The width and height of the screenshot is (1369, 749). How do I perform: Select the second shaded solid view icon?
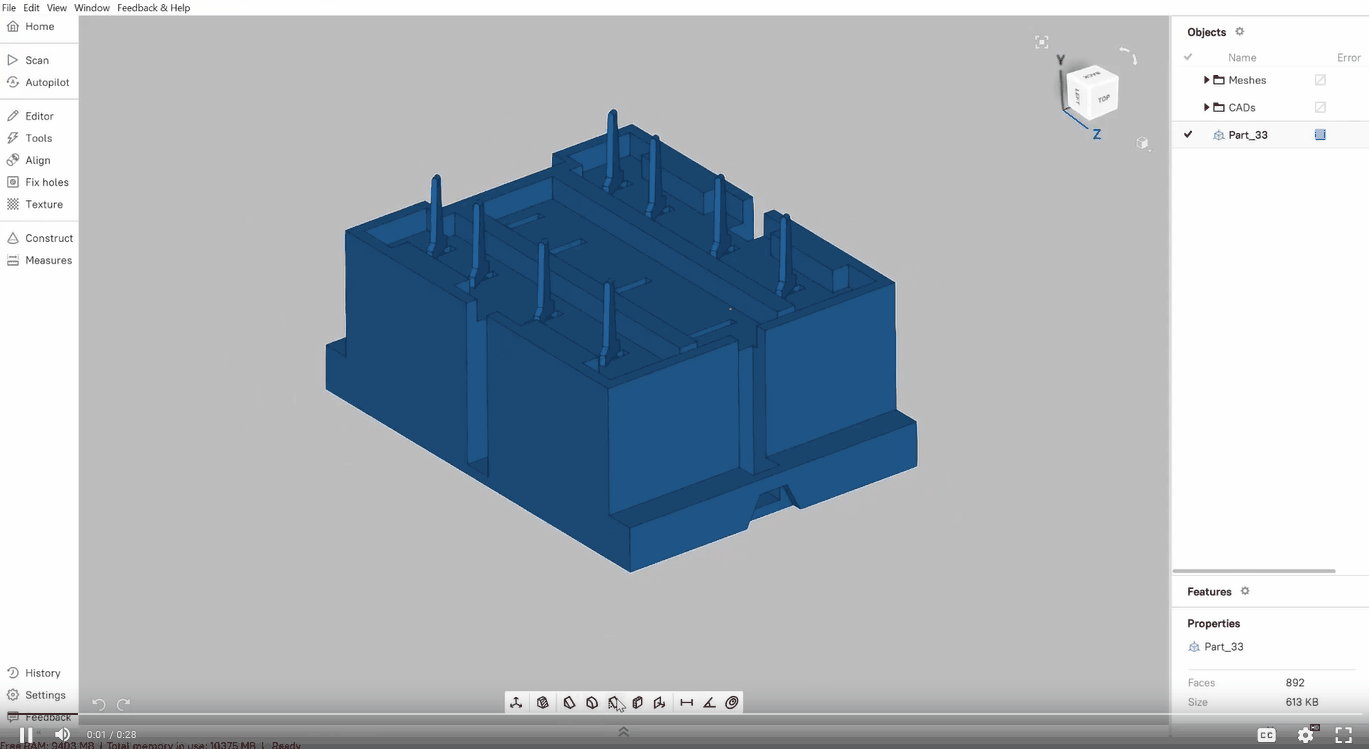point(592,703)
